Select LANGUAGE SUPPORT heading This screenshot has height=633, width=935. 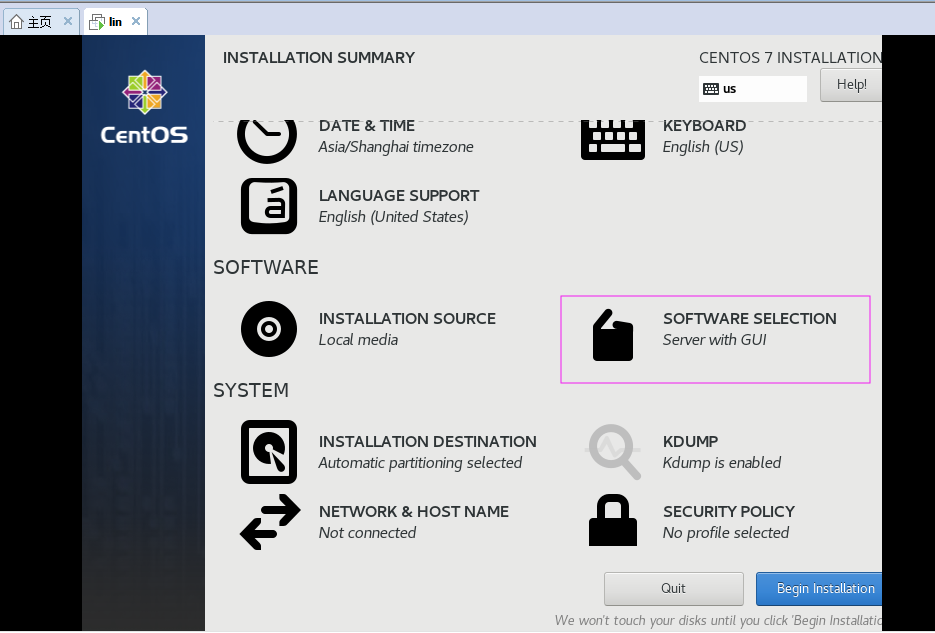coord(399,196)
